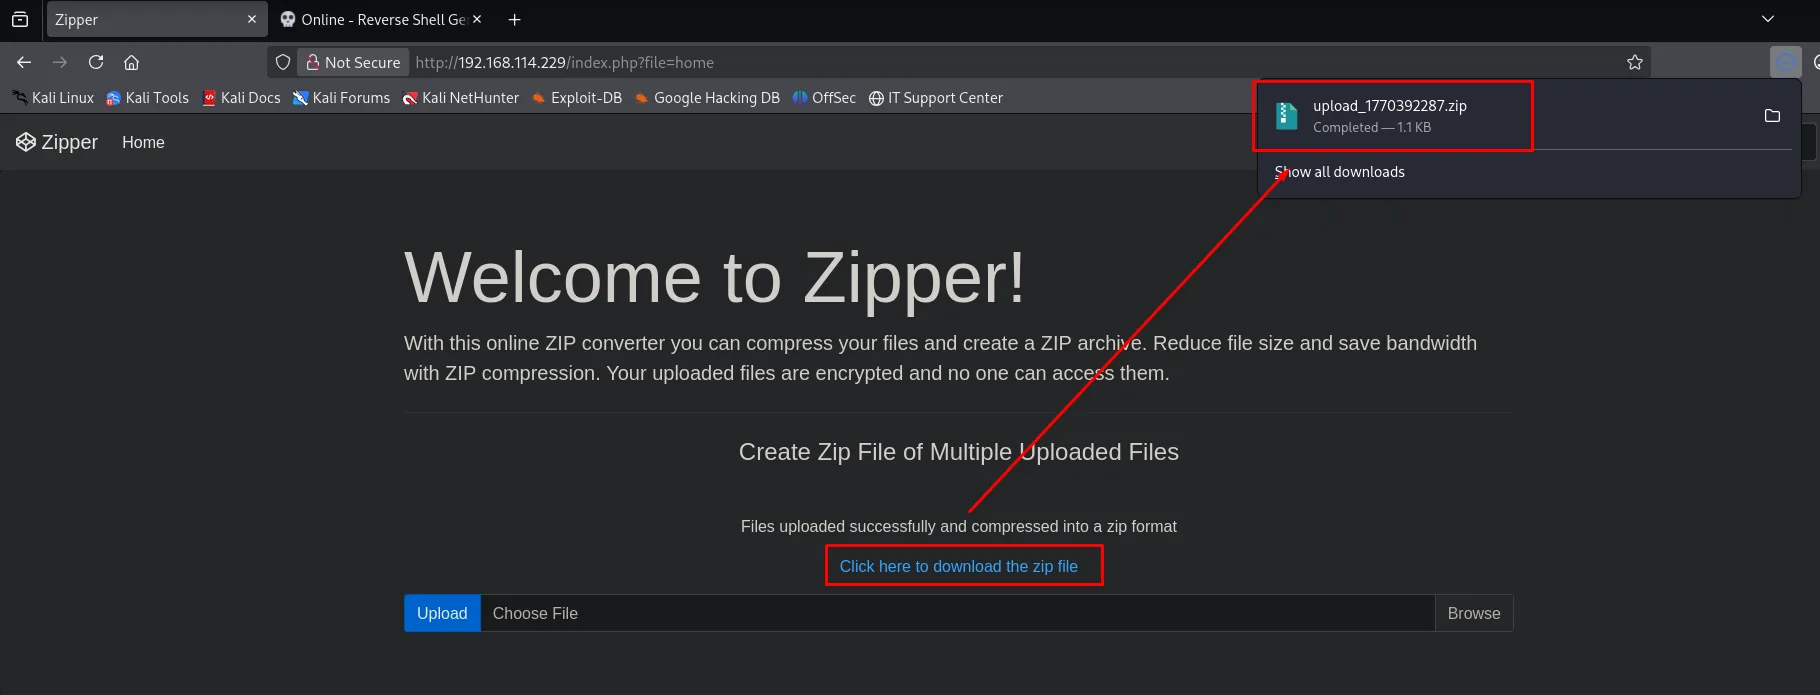Image resolution: width=1820 pixels, height=695 pixels.
Task: Close the Online Reverse Shell Generator tab
Action: point(477,19)
